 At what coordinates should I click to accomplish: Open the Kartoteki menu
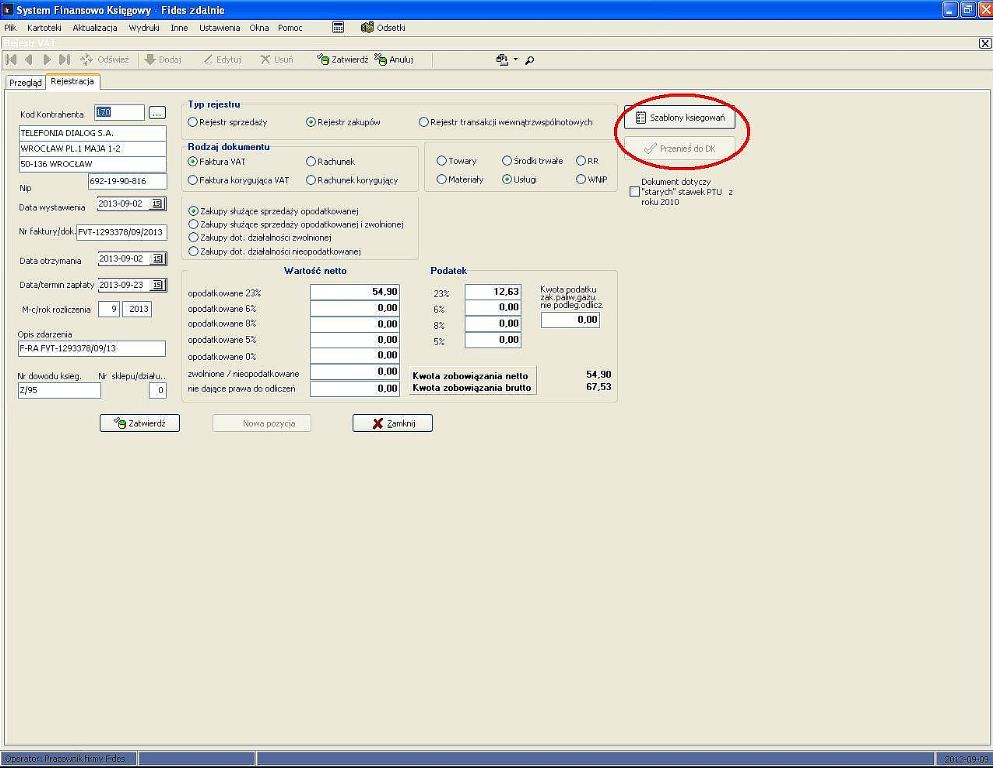coord(44,28)
